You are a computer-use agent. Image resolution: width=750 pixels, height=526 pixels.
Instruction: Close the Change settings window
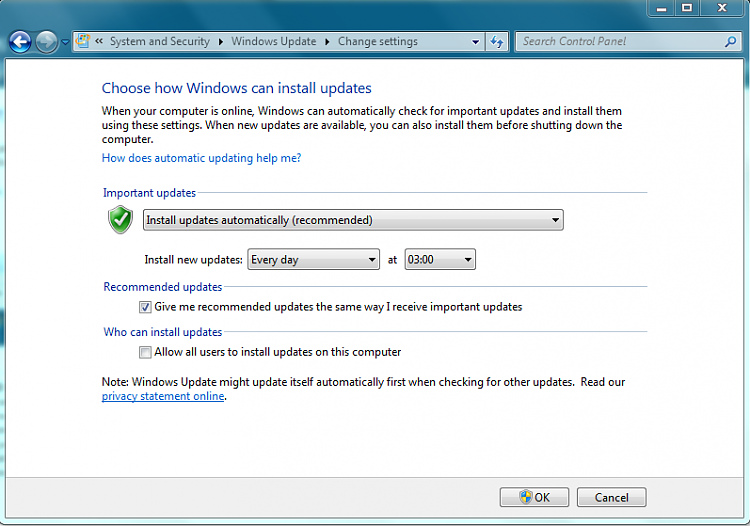[x=722, y=7]
